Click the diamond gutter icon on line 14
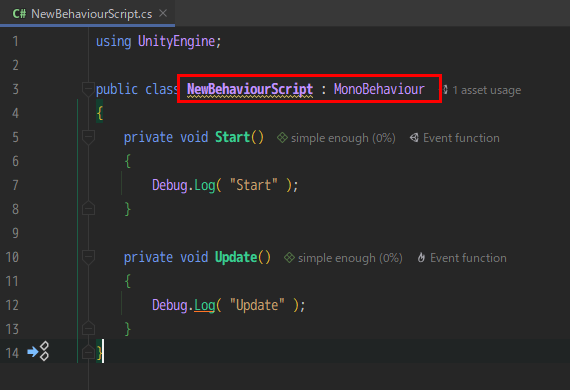570x390 pixels. 44,351
